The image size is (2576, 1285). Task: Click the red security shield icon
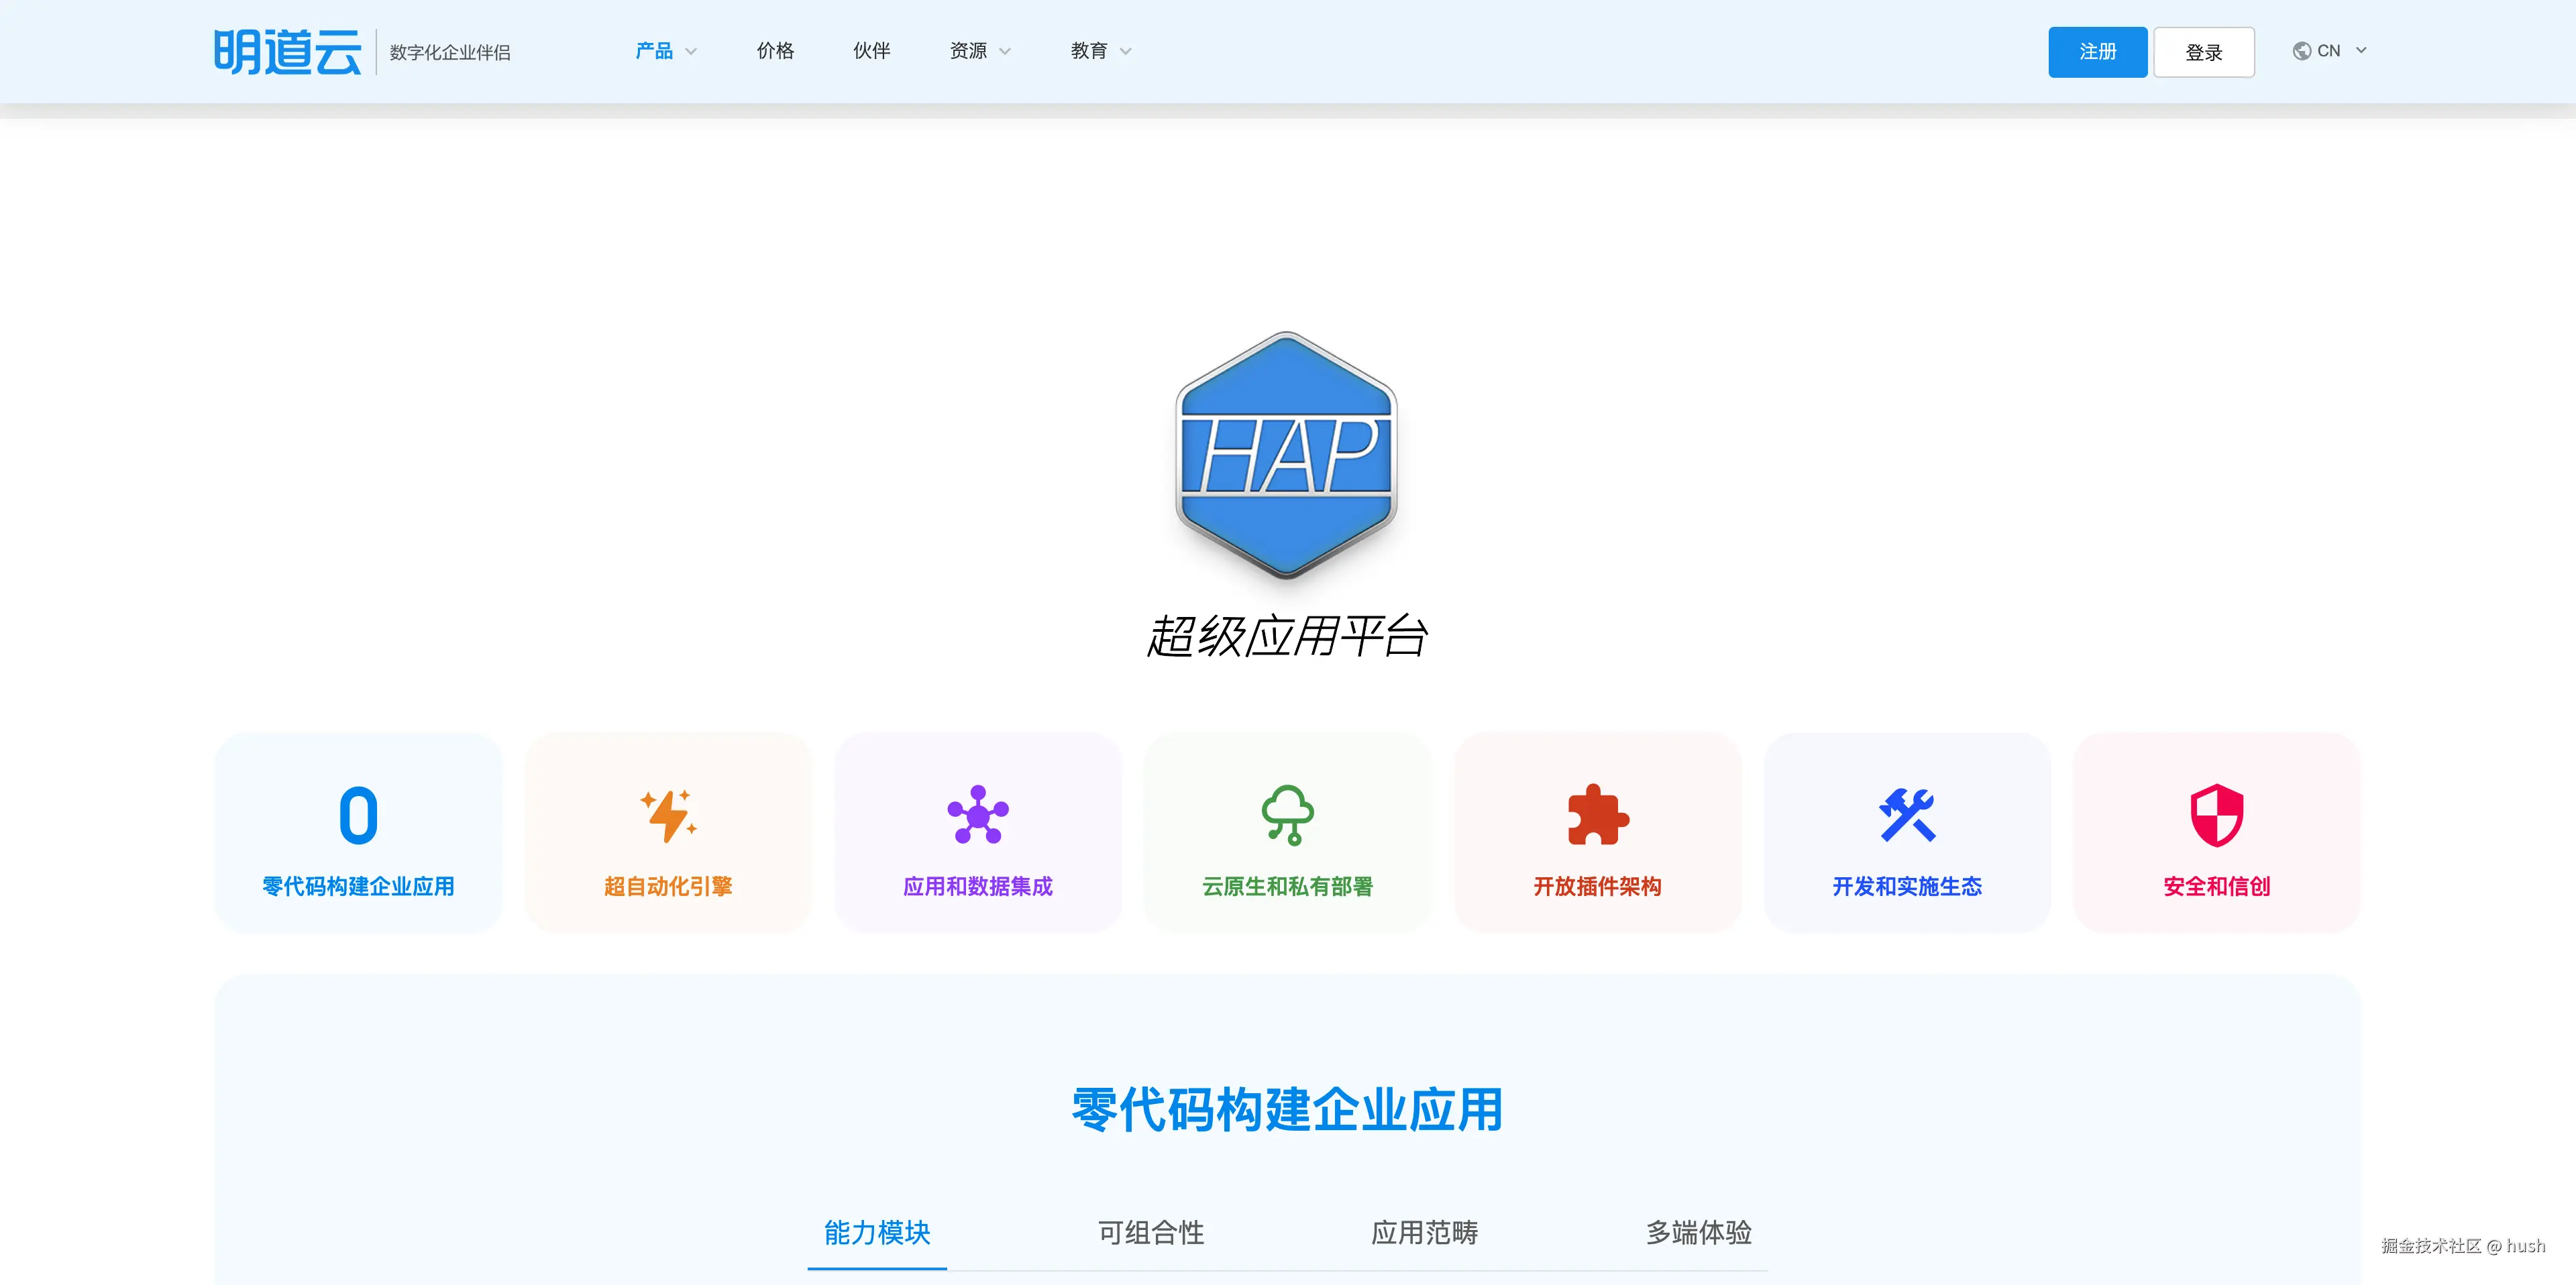coord(2217,815)
